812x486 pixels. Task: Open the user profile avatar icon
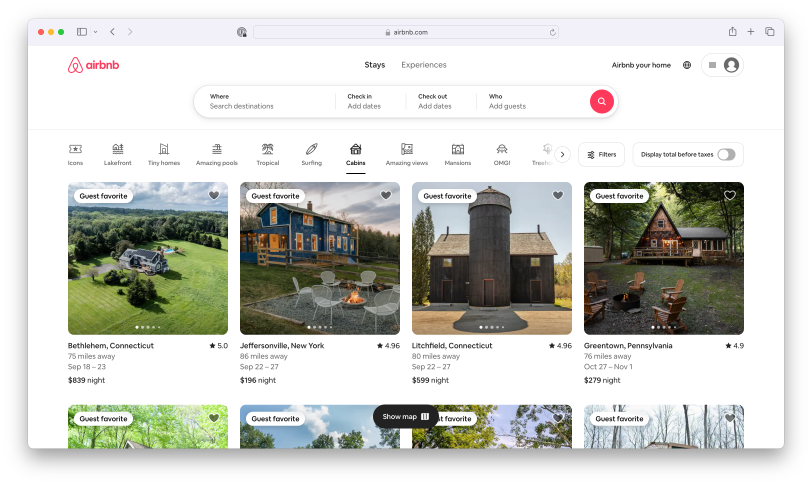tap(731, 65)
